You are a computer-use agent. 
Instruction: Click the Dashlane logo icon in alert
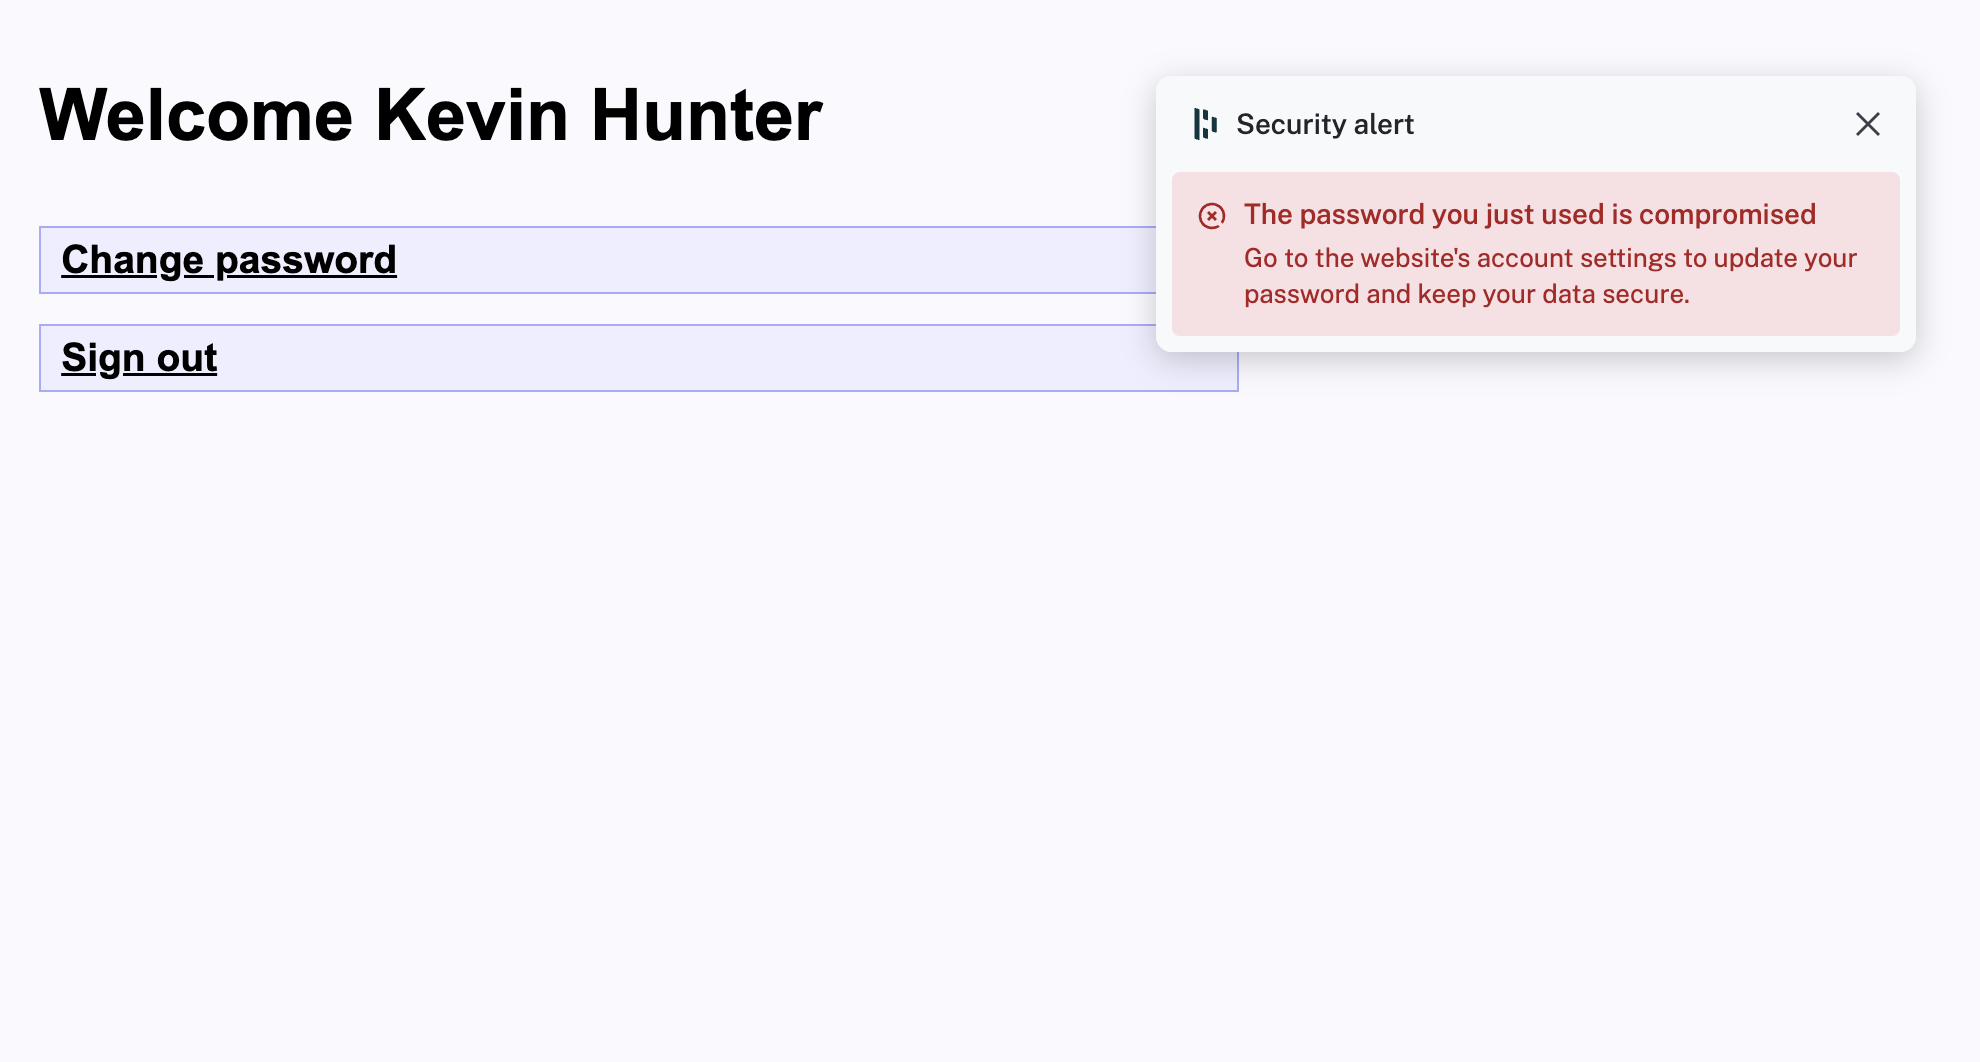(x=1205, y=124)
